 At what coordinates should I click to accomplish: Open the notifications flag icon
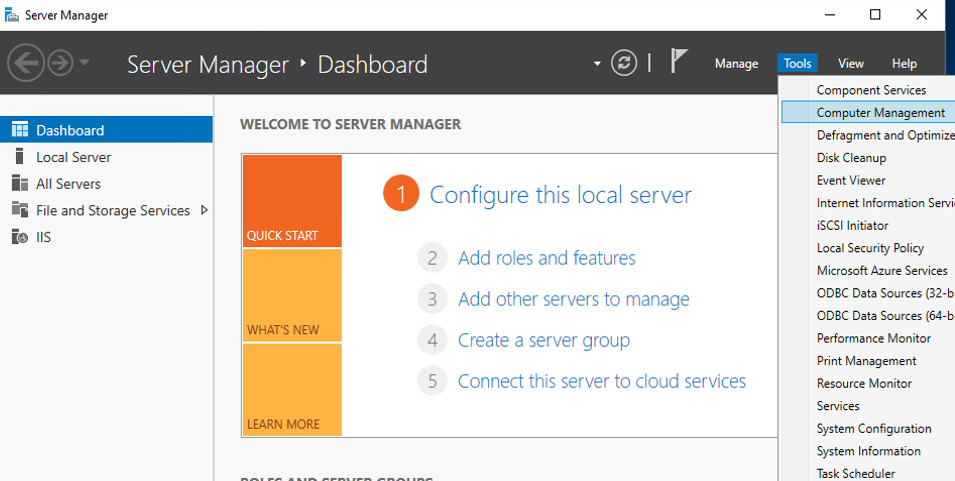click(679, 62)
